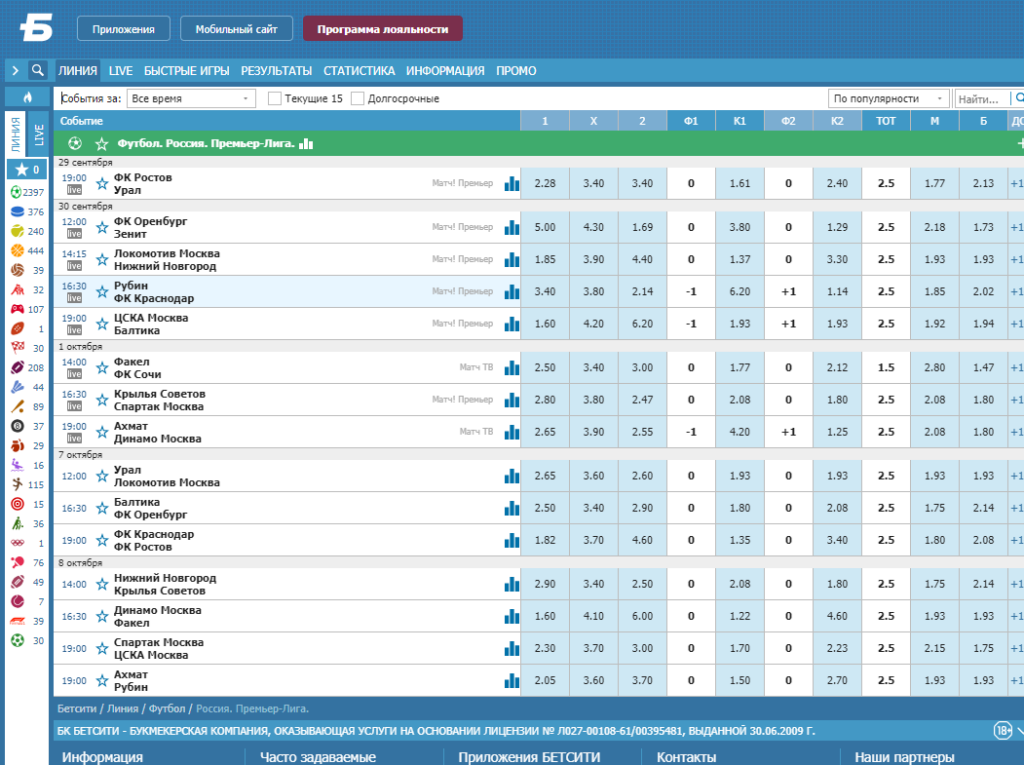Image resolution: width=1024 pixels, height=765 pixels.
Task: Open league statistics icon in Премьер-Лига header
Action: click(x=306, y=144)
